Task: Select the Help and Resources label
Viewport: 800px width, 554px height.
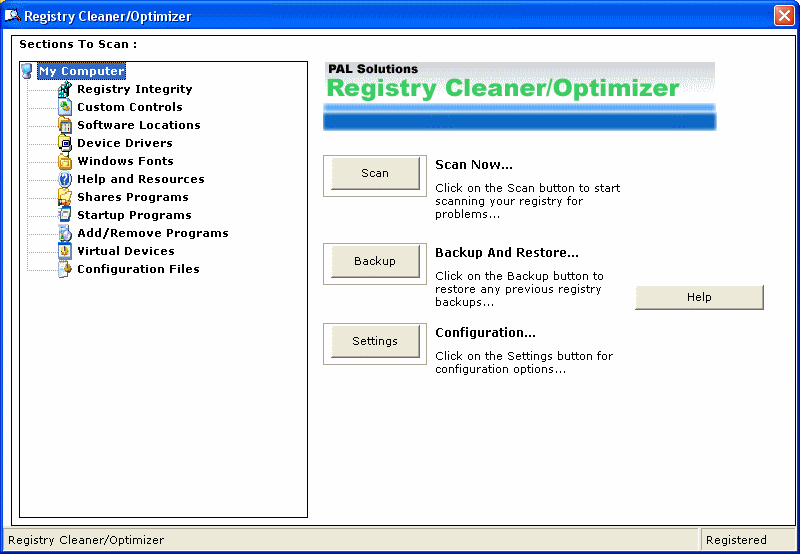Action: 141,179
